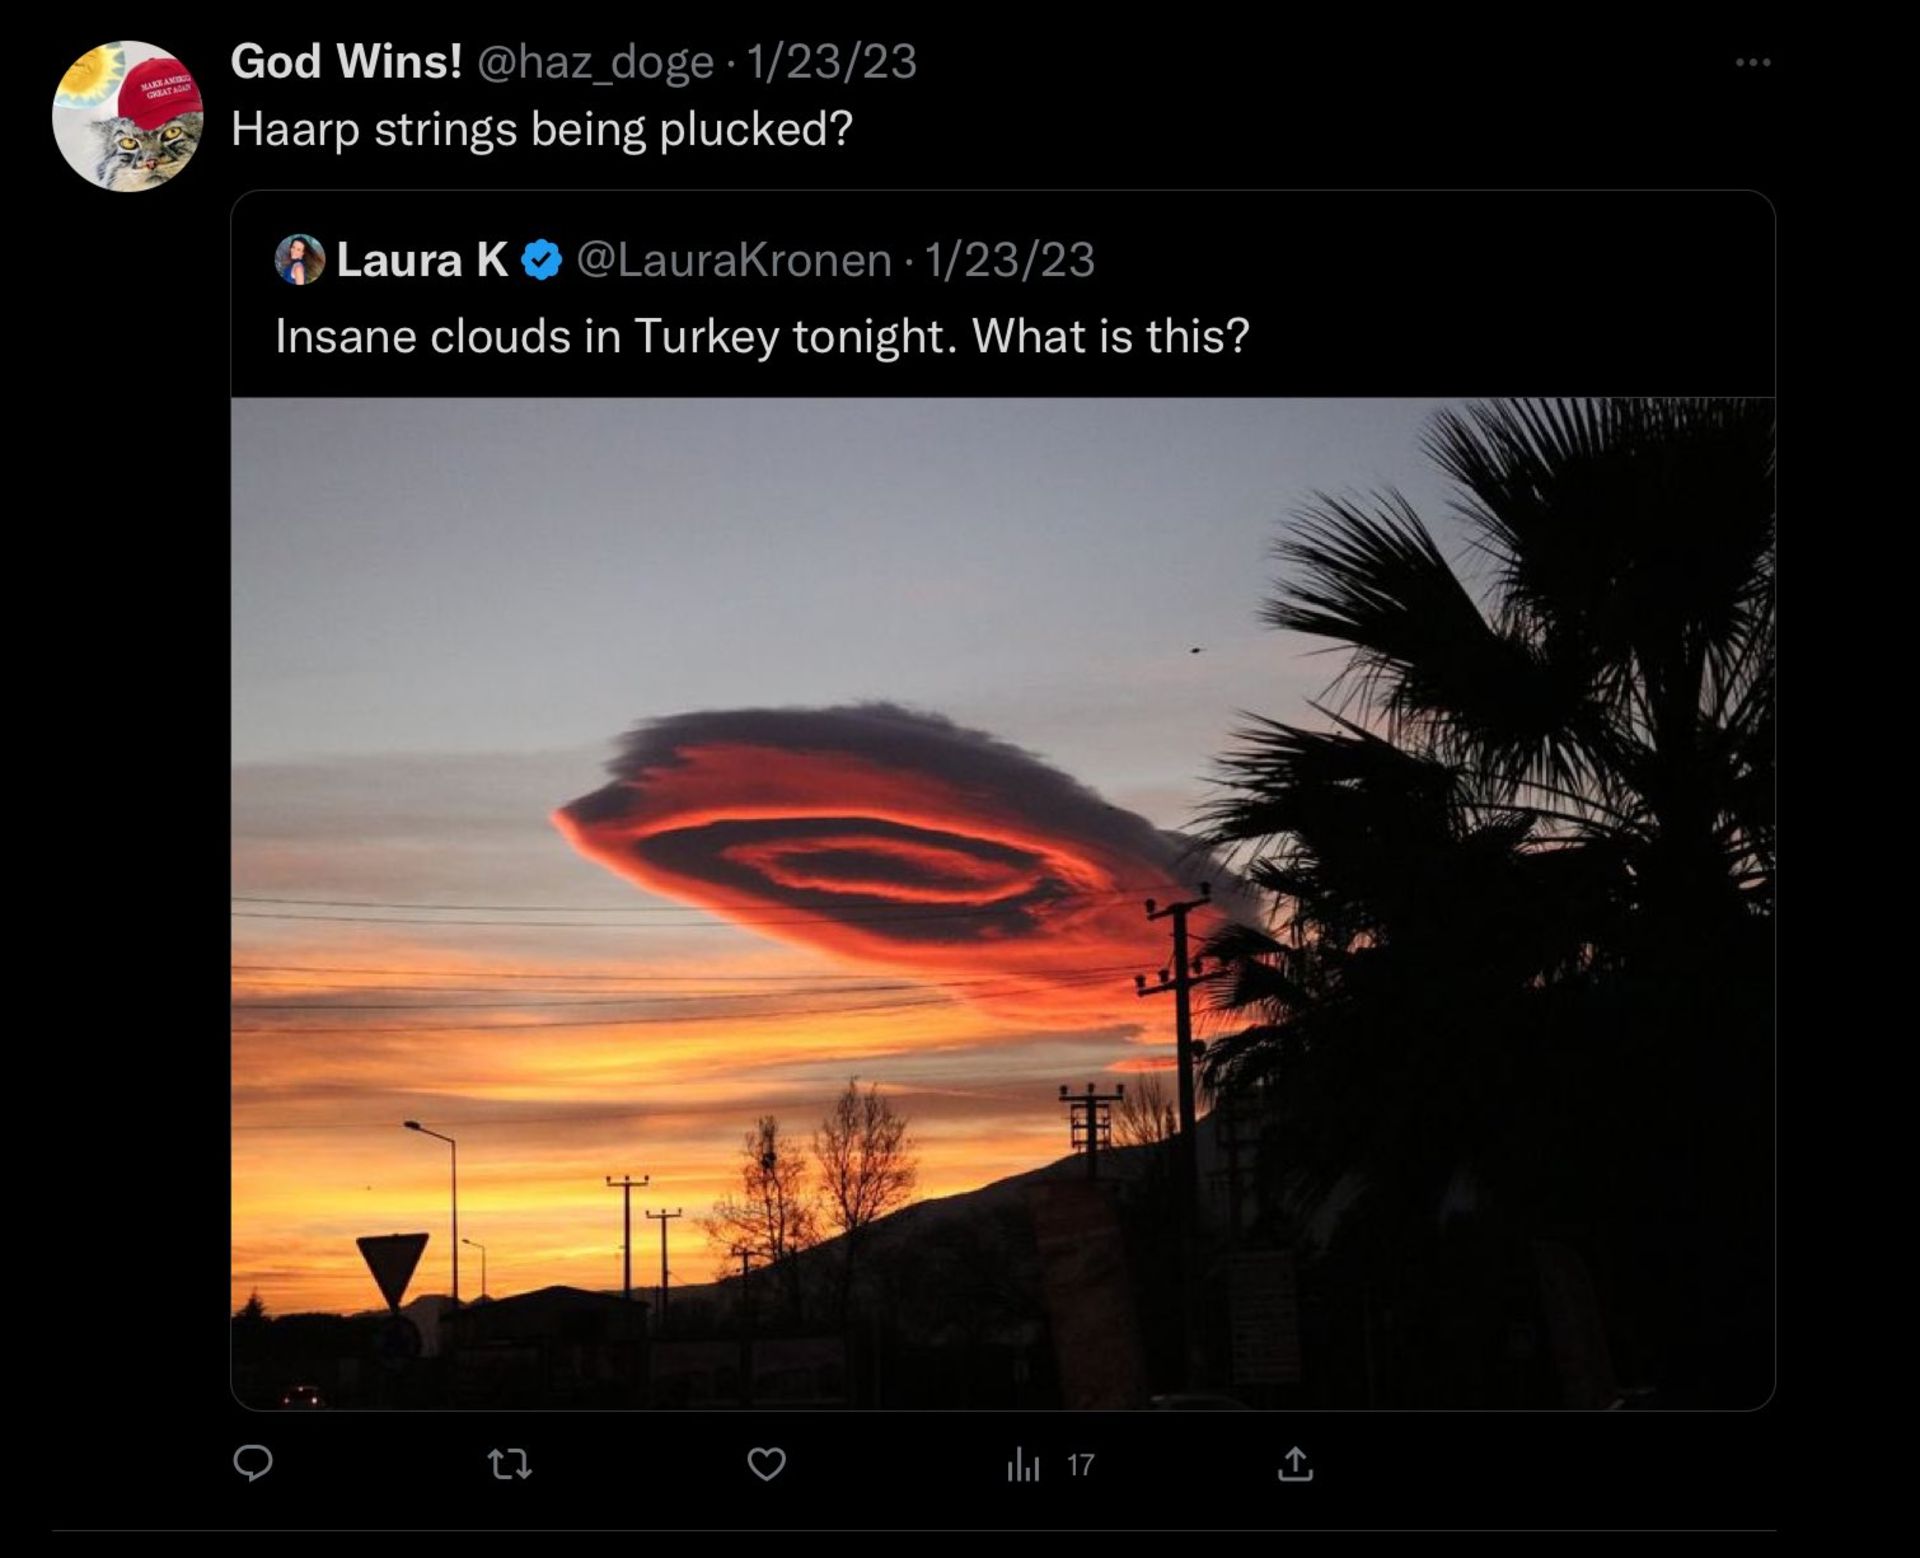Open the view analytics bar chart icon
This screenshot has height=1558, width=1920.
tap(1022, 1466)
